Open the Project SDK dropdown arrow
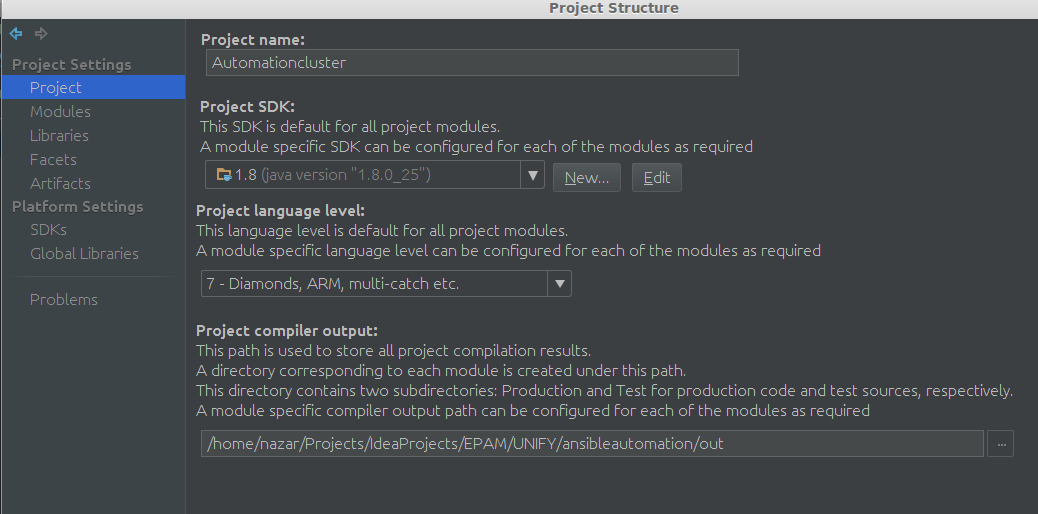This screenshot has height=514, width=1038. [532, 175]
